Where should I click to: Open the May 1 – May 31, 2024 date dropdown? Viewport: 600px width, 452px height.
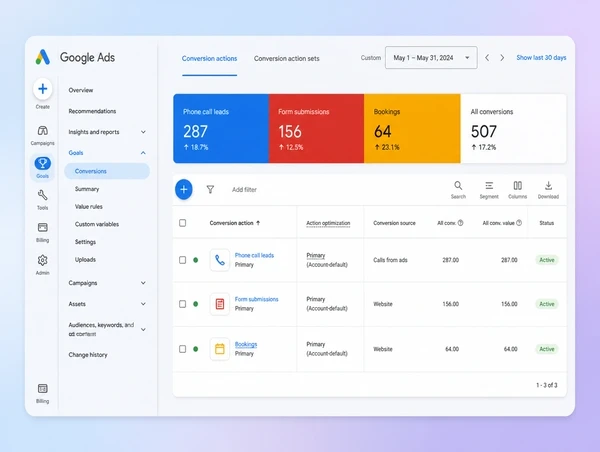point(431,58)
